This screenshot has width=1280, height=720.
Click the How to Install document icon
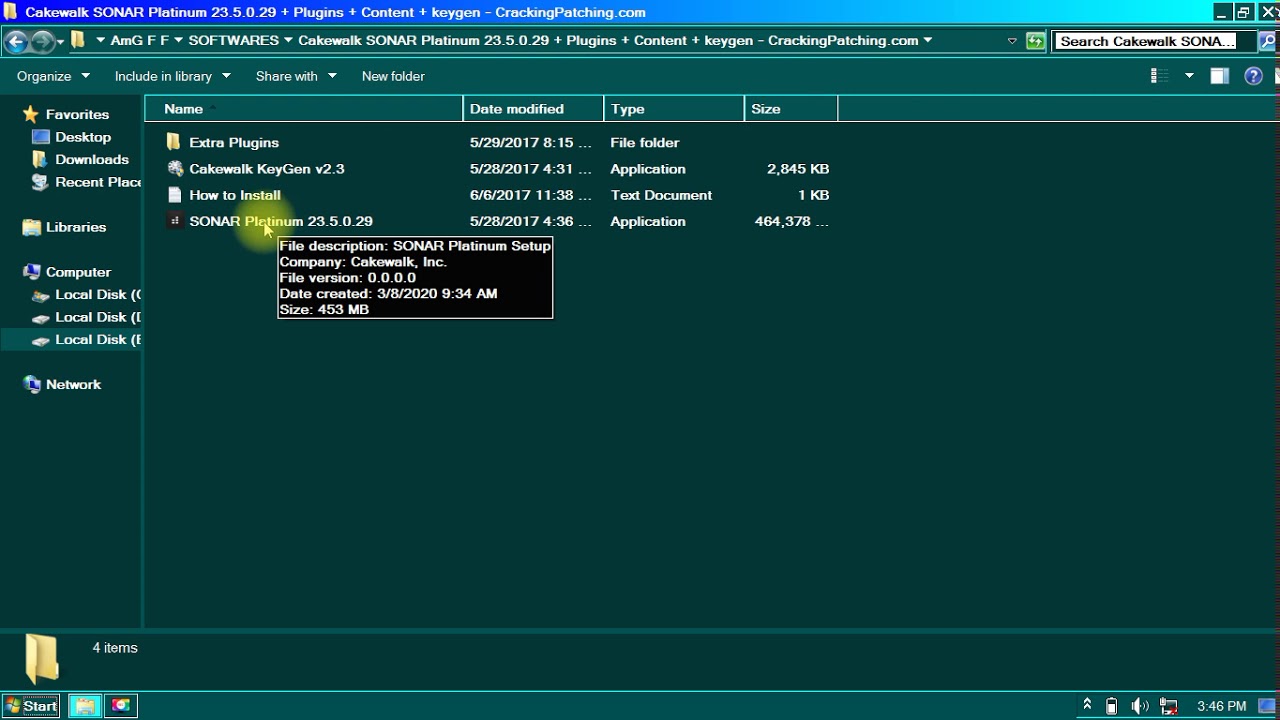click(175, 195)
